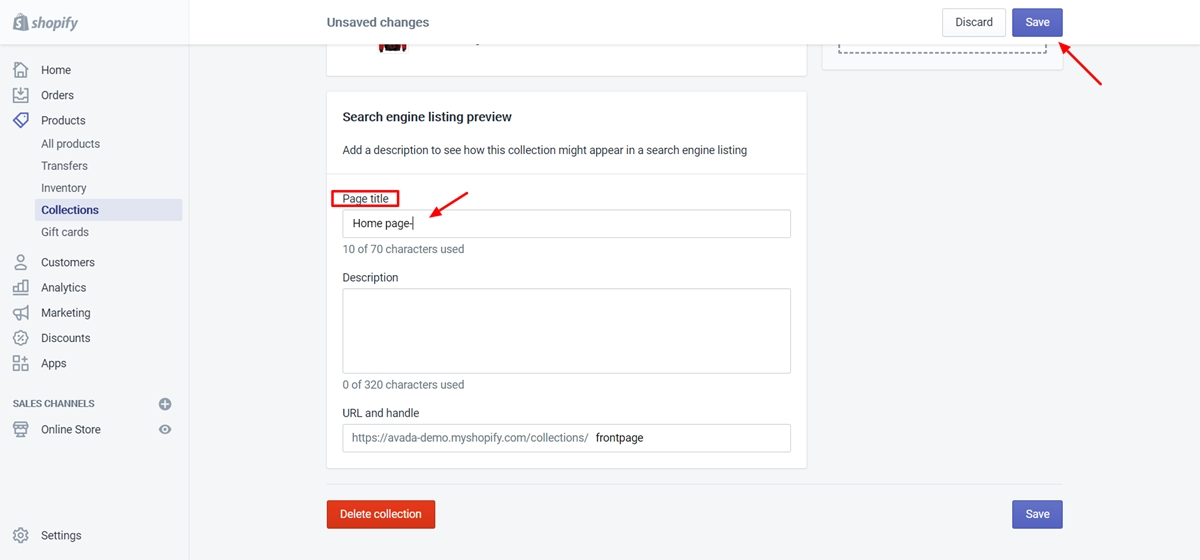Screen dimensions: 1200x560
Task: Open the Customers person icon
Action: [x=21, y=262]
